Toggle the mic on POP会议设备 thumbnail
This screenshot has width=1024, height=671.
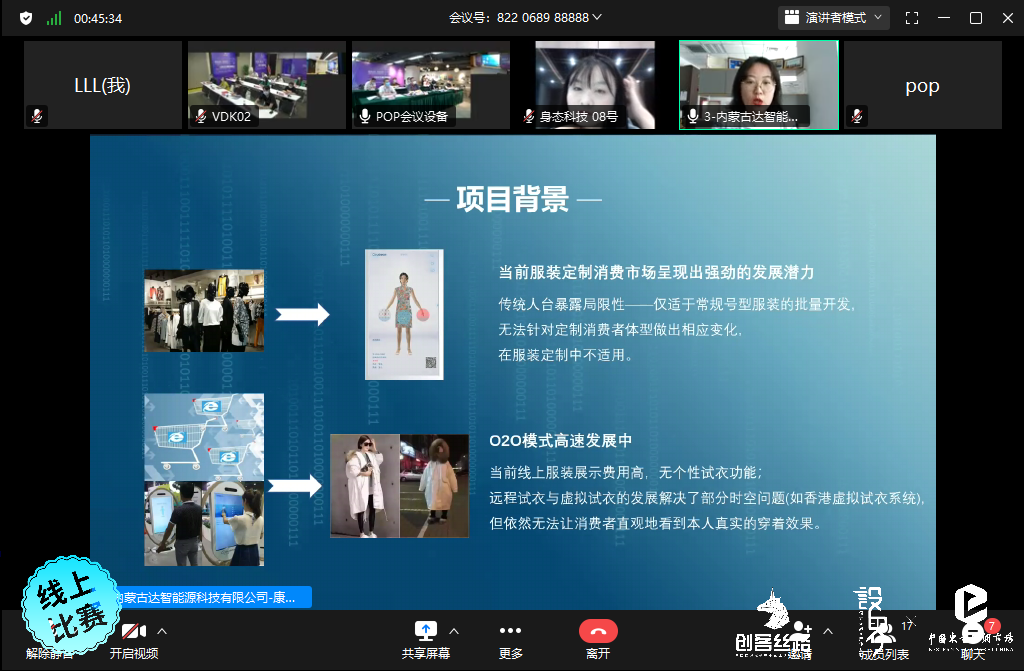[363, 116]
